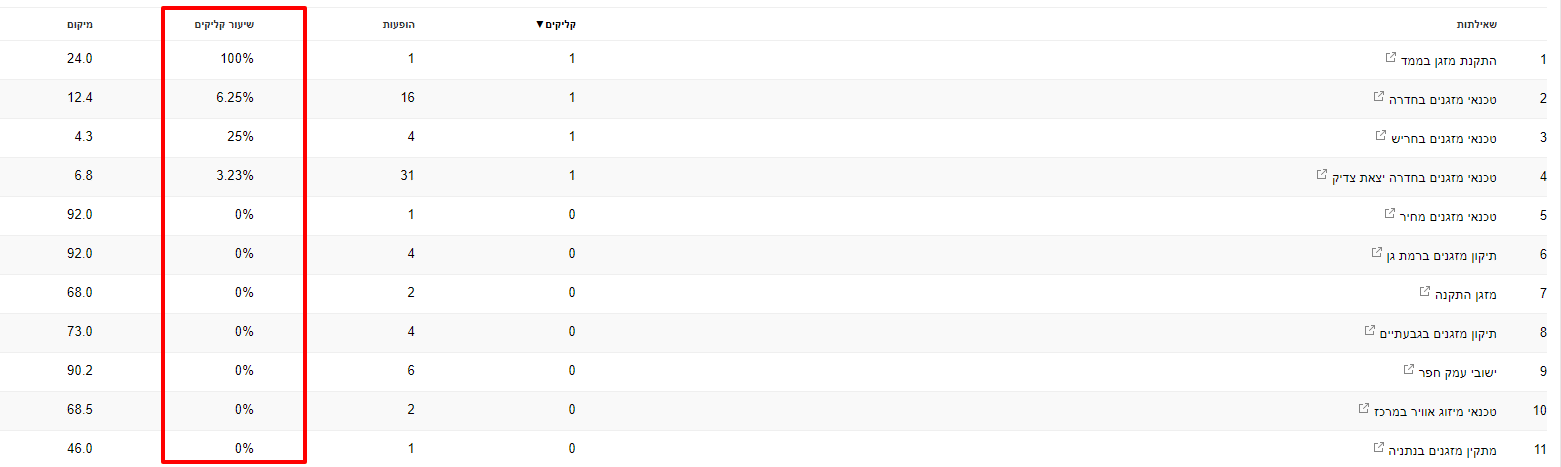Open external link icon for טכנאי מזגנים מחיר
The width and height of the screenshot is (1561, 467).
[x=1389, y=214]
